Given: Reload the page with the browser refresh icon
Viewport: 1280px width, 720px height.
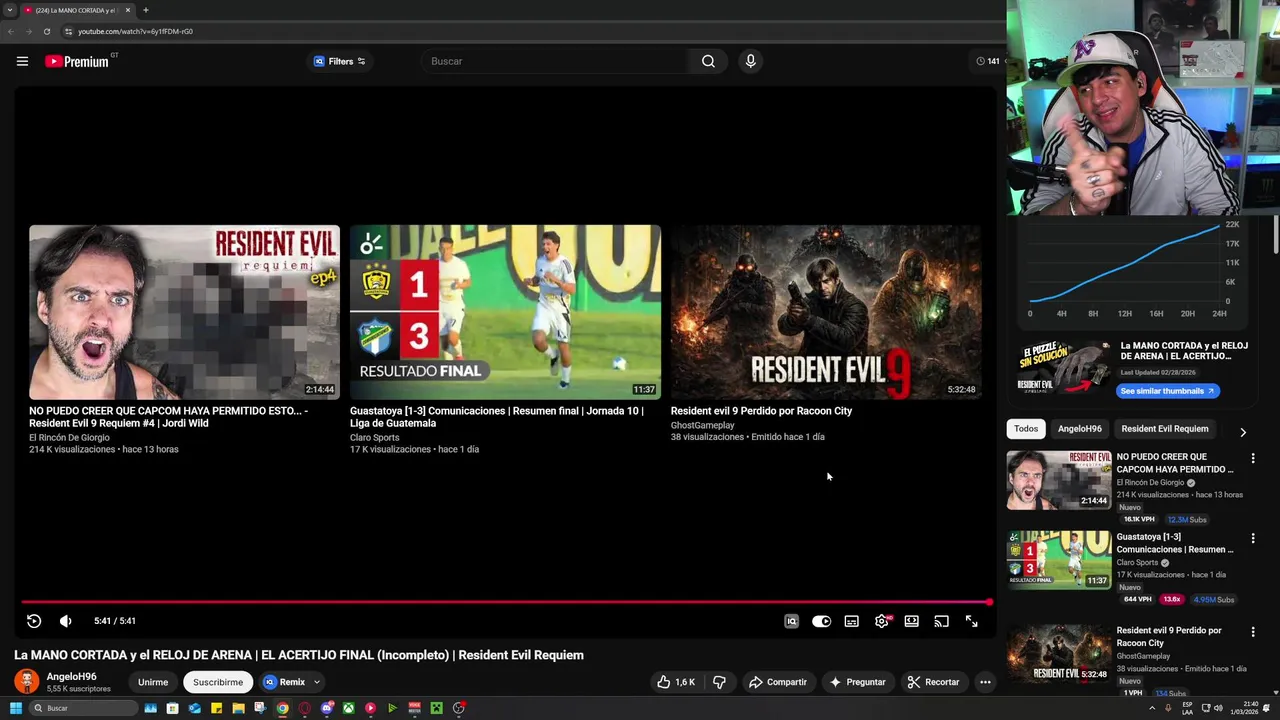Looking at the screenshot, I should click(46, 31).
